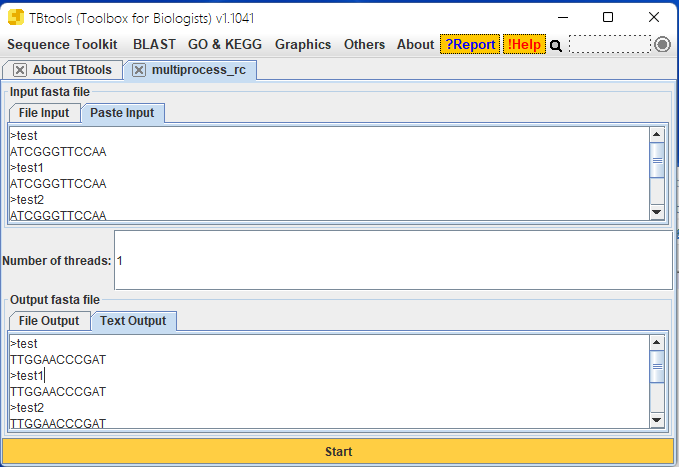Click the !Help button
Viewport: 679px width, 467px height.
pyautogui.click(x=524, y=44)
